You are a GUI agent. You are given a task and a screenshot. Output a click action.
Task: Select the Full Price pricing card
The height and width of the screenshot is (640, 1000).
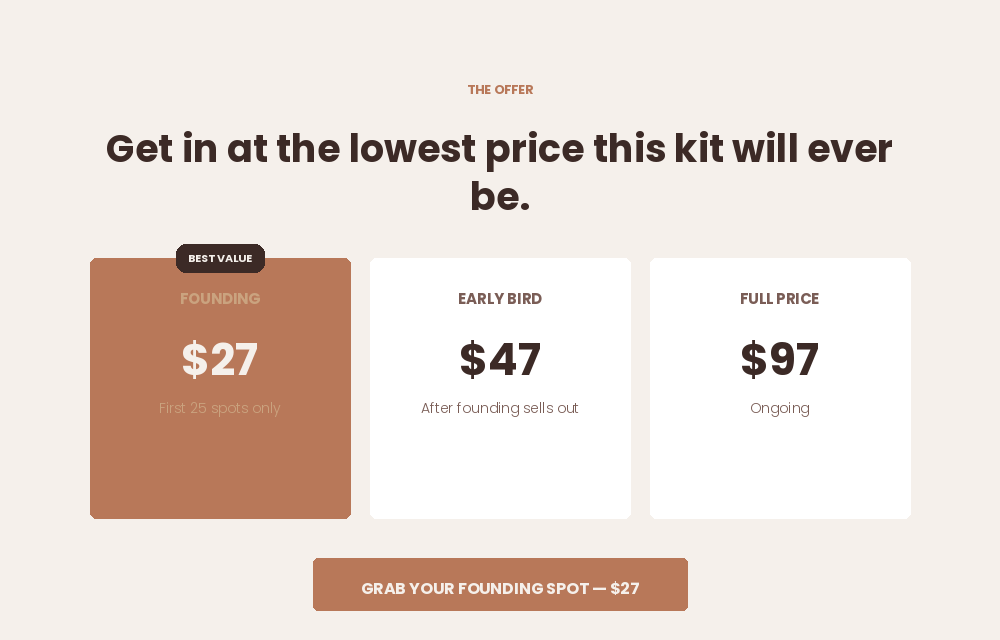pyautogui.click(x=780, y=388)
